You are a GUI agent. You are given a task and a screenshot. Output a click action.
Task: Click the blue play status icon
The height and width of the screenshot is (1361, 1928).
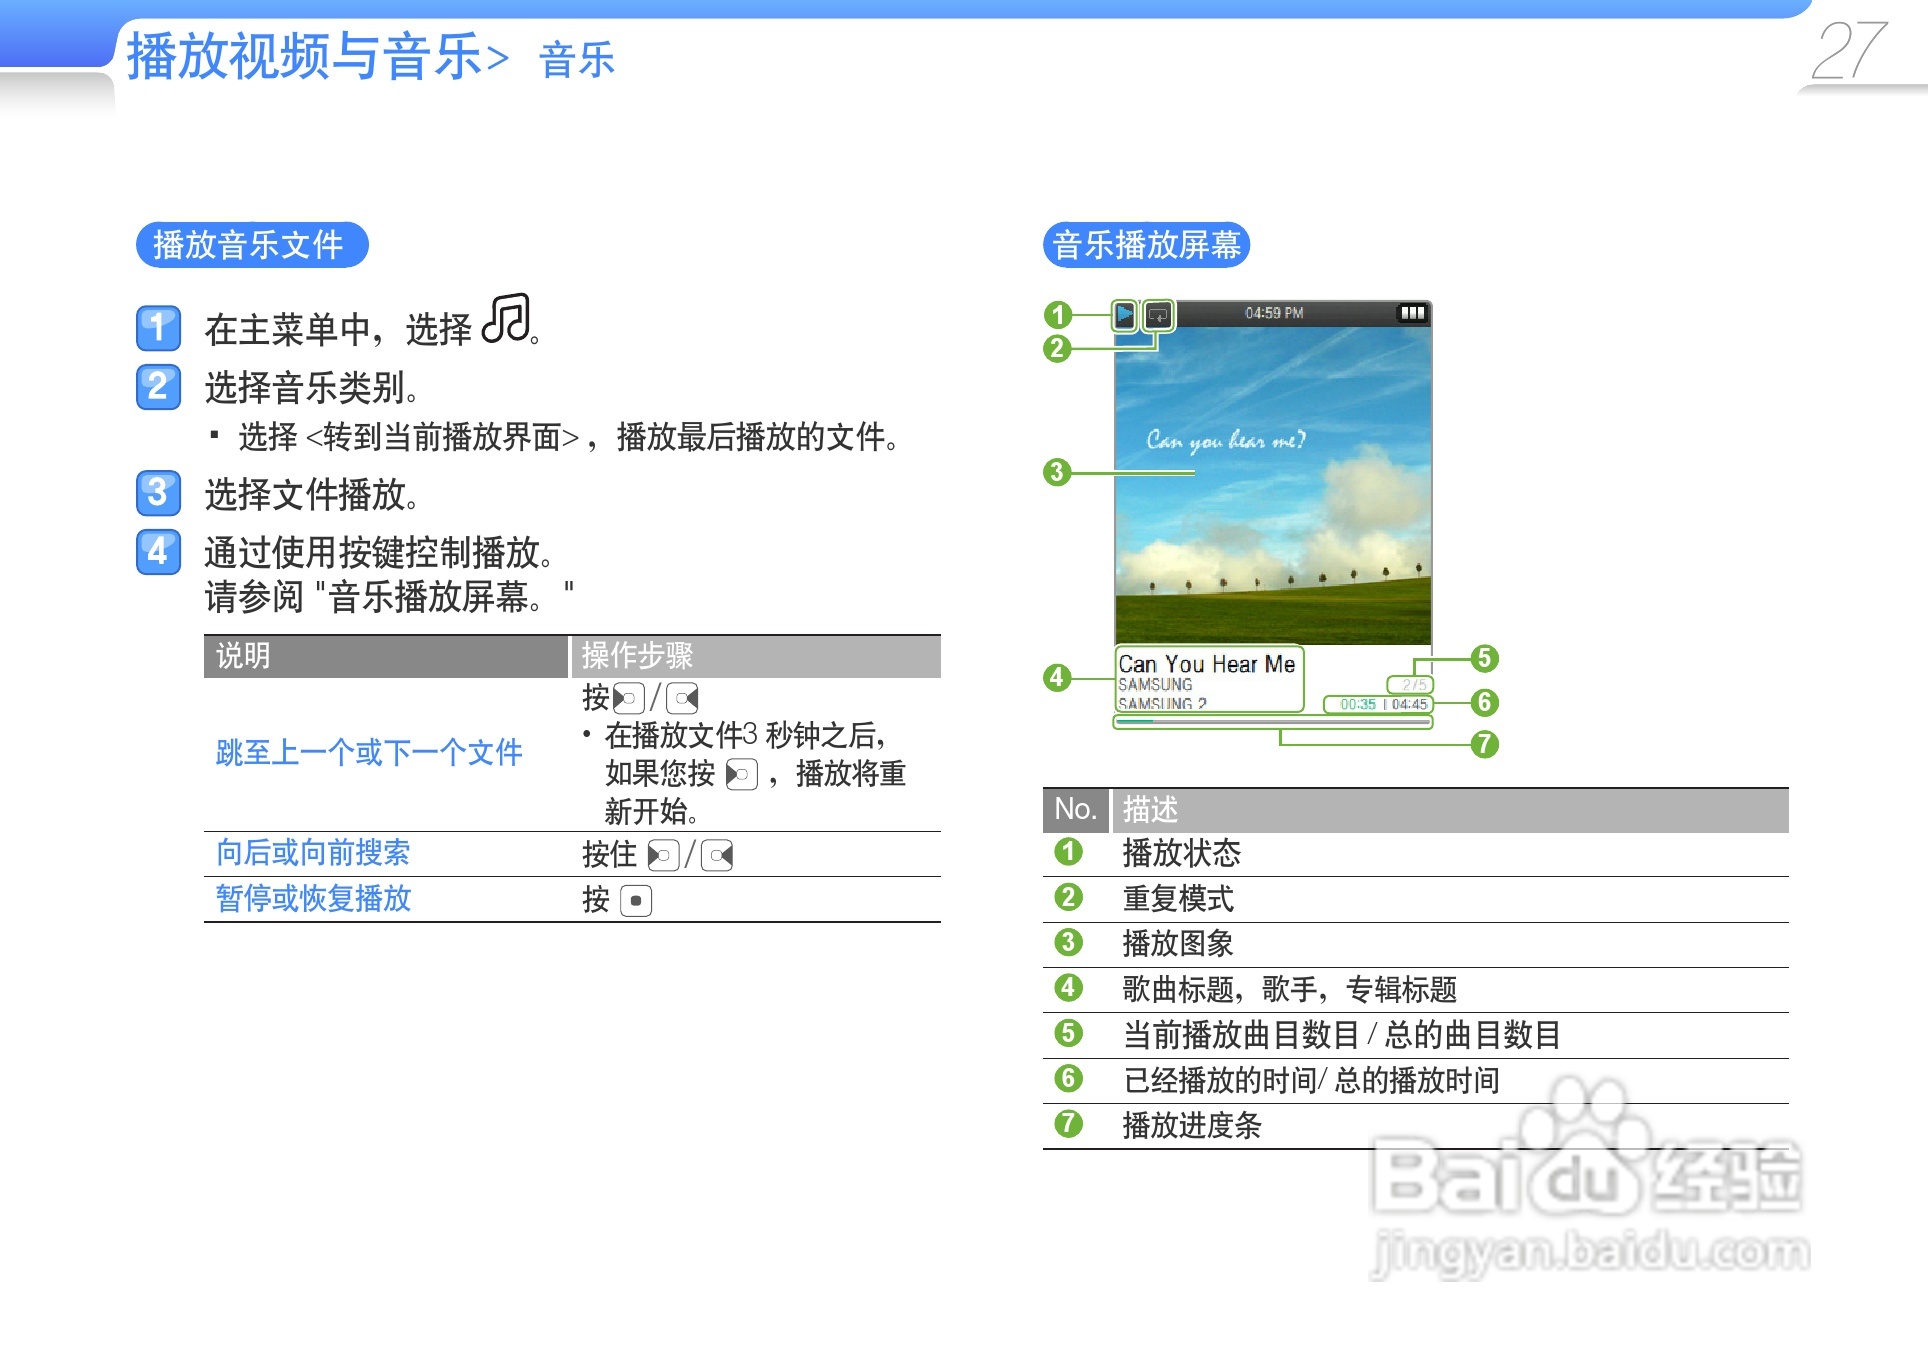pyautogui.click(x=1125, y=315)
